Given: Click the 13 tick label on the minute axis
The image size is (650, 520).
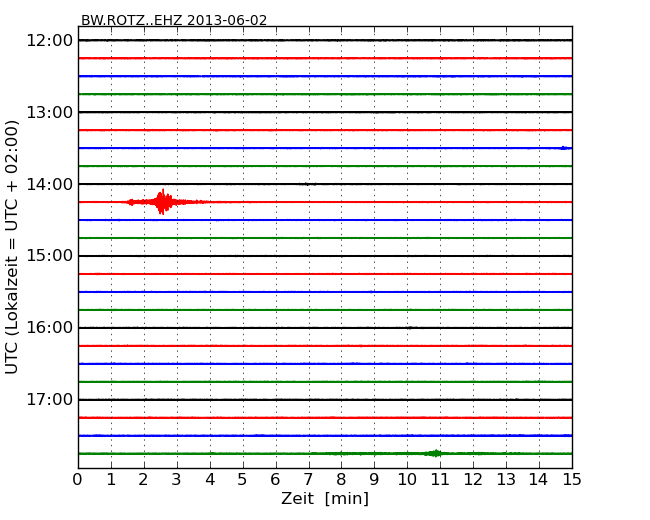Looking at the screenshot, I should (506, 480).
